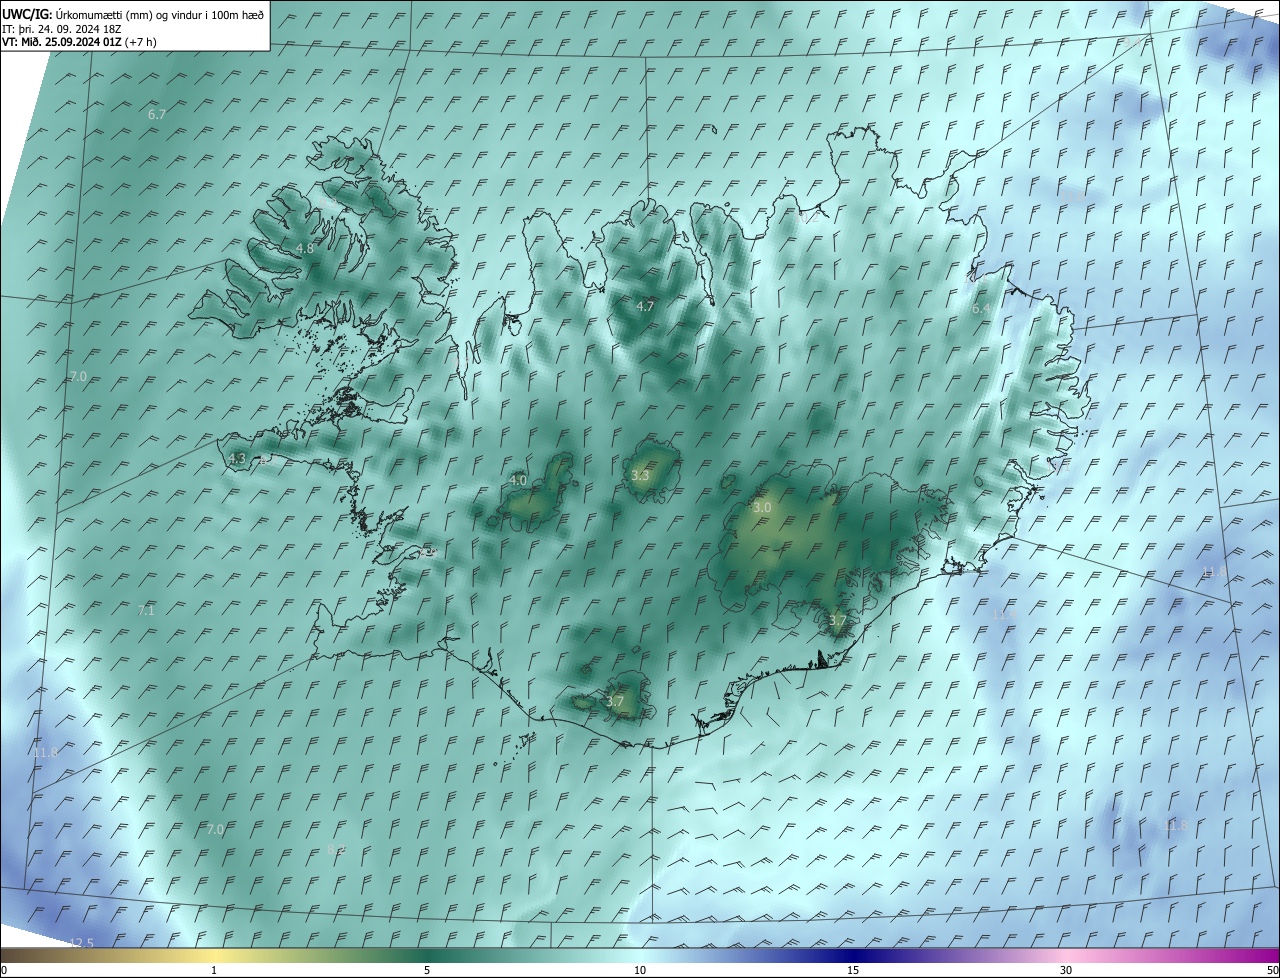Select the valid time line "VT: Mið. 25.09.2024 01Z"
This screenshot has height=978, width=1280.
click(x=62, y=42)
